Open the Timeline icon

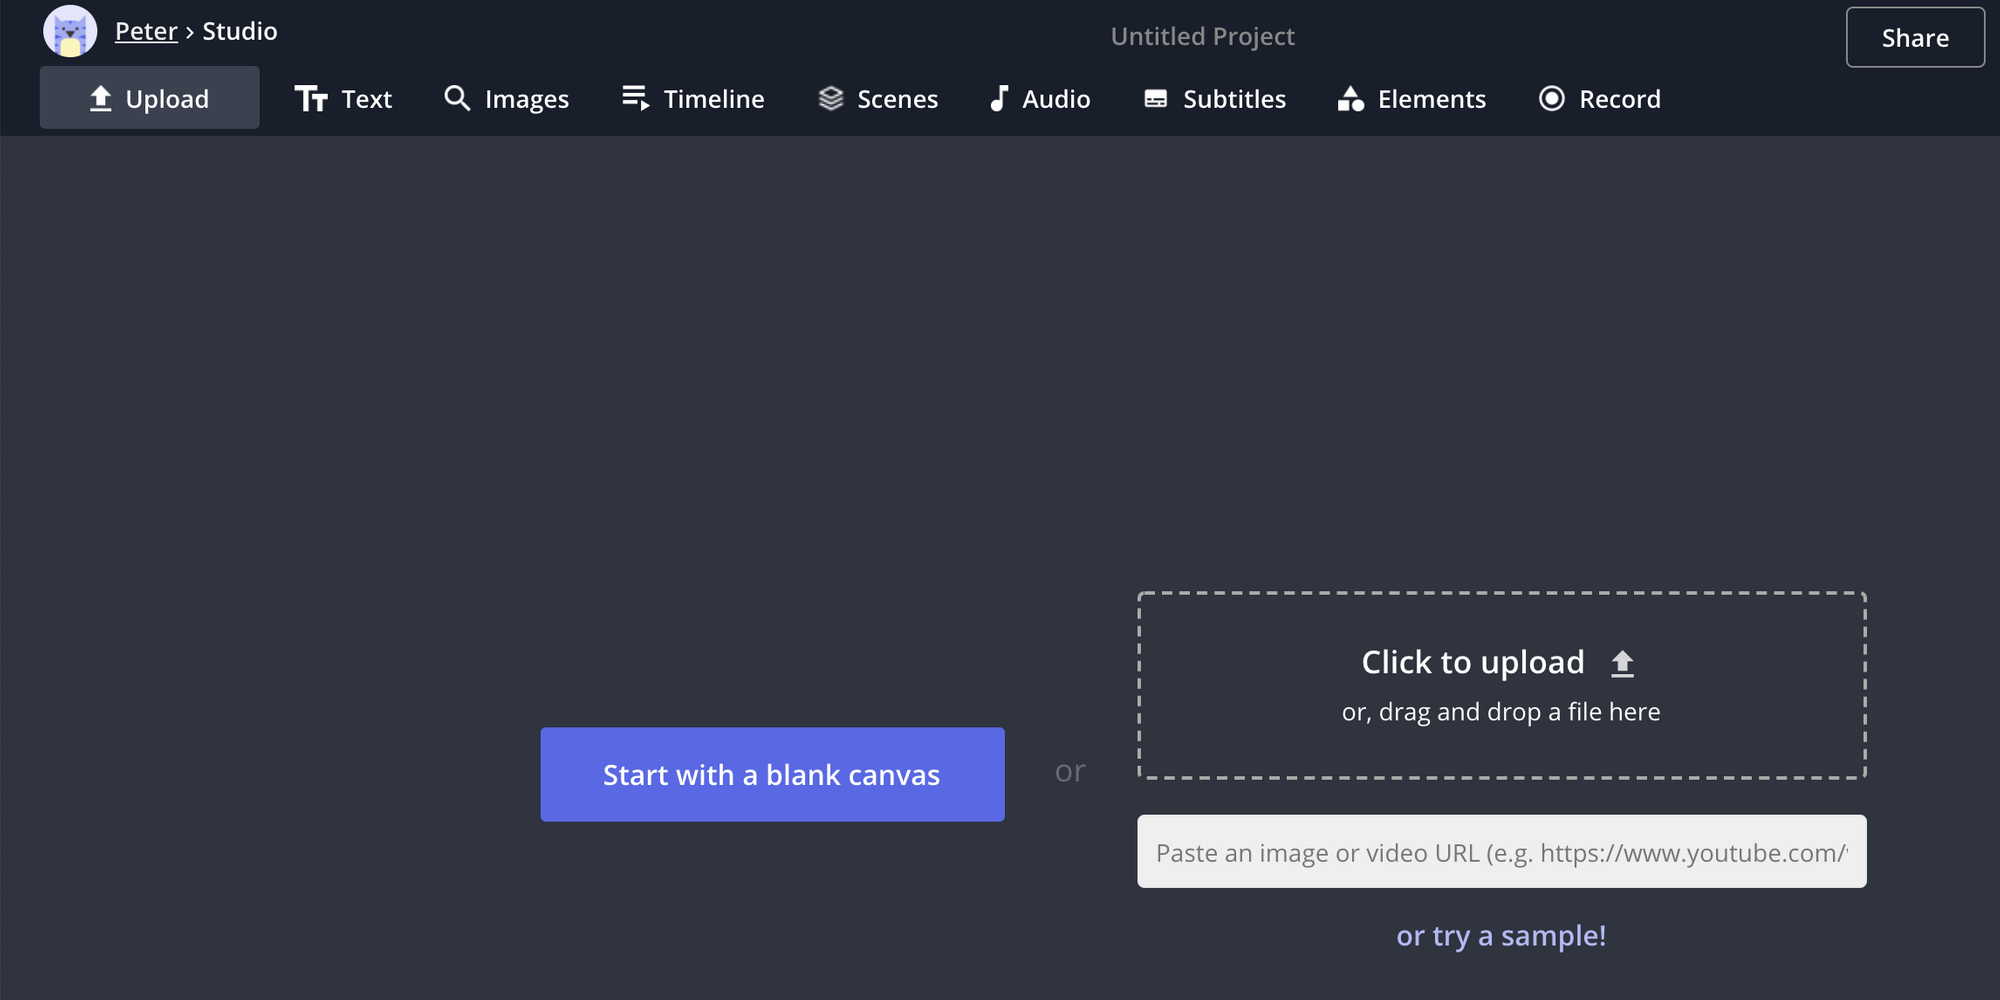click(x=635, y=98)
